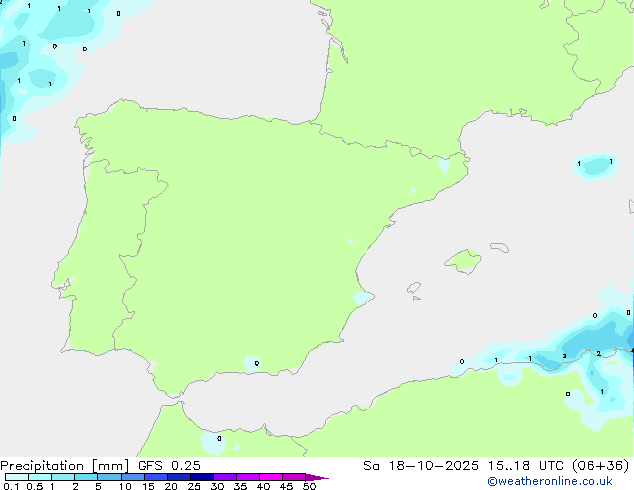Click the Mallorca island on the map
Image resolution: width=634 pixels, height=490 pixels.
click(x=463, y=262)
